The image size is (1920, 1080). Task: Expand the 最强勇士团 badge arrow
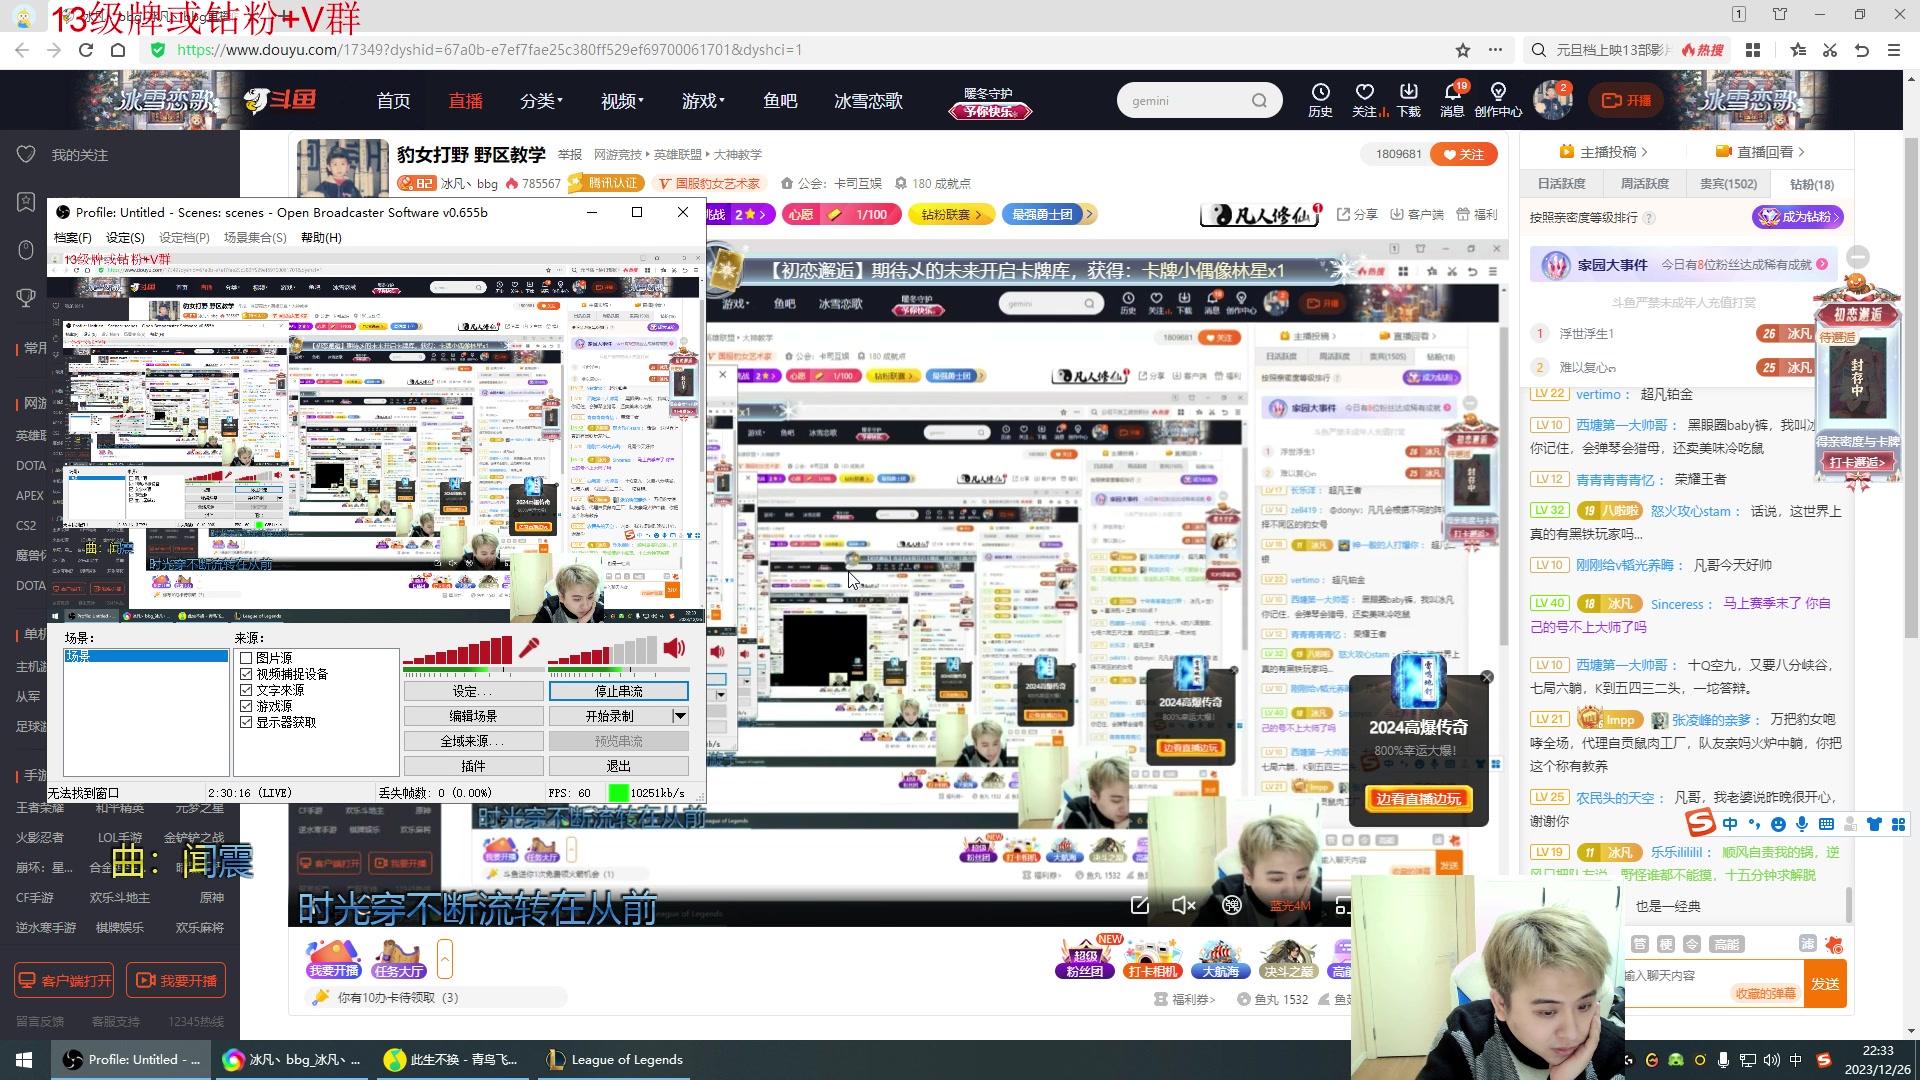(x=1090, y=214)
